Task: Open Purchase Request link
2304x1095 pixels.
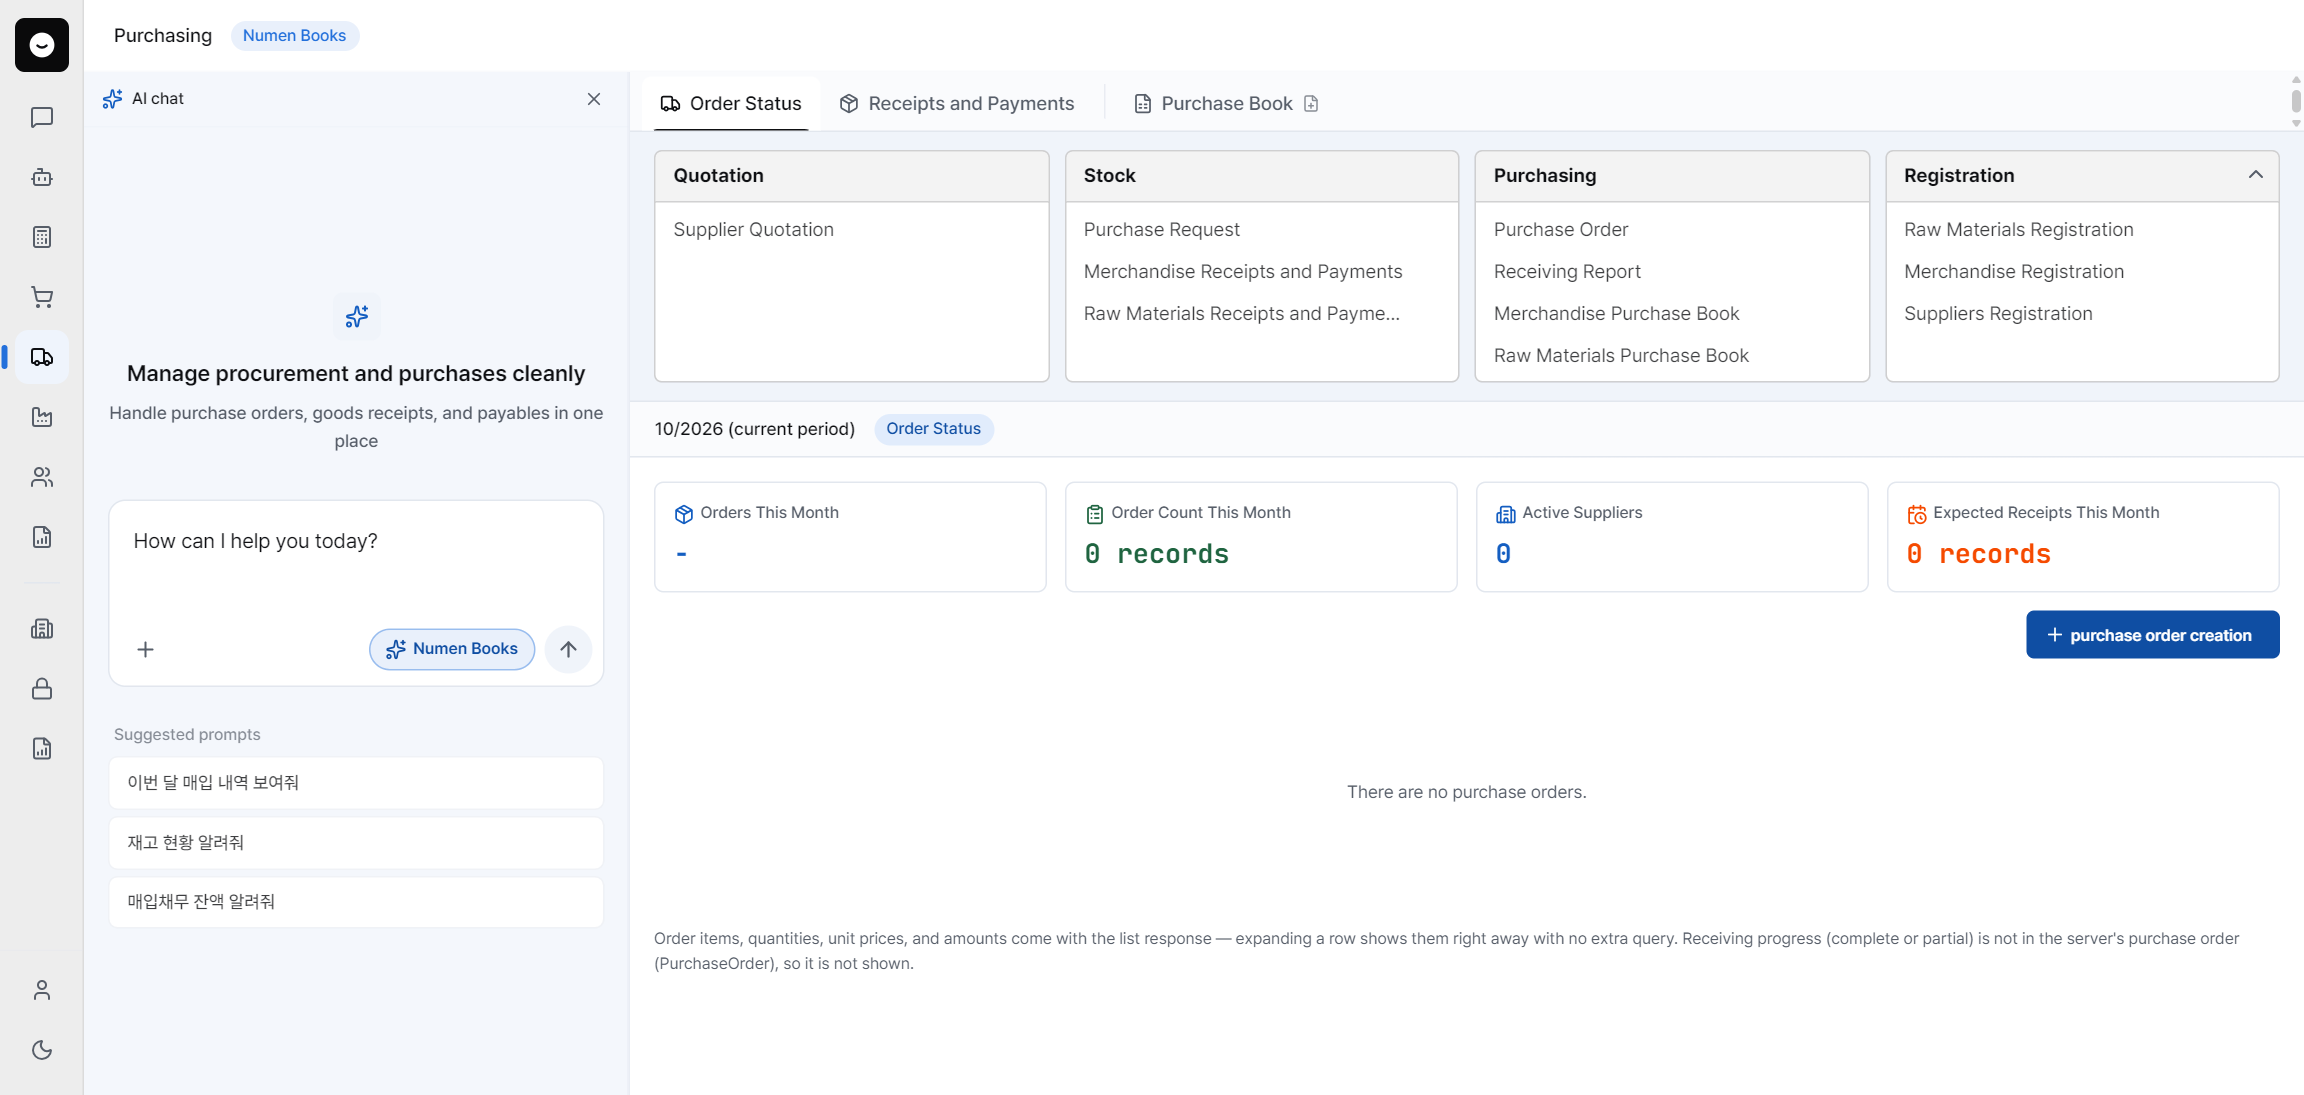Action: (1161, 230)
